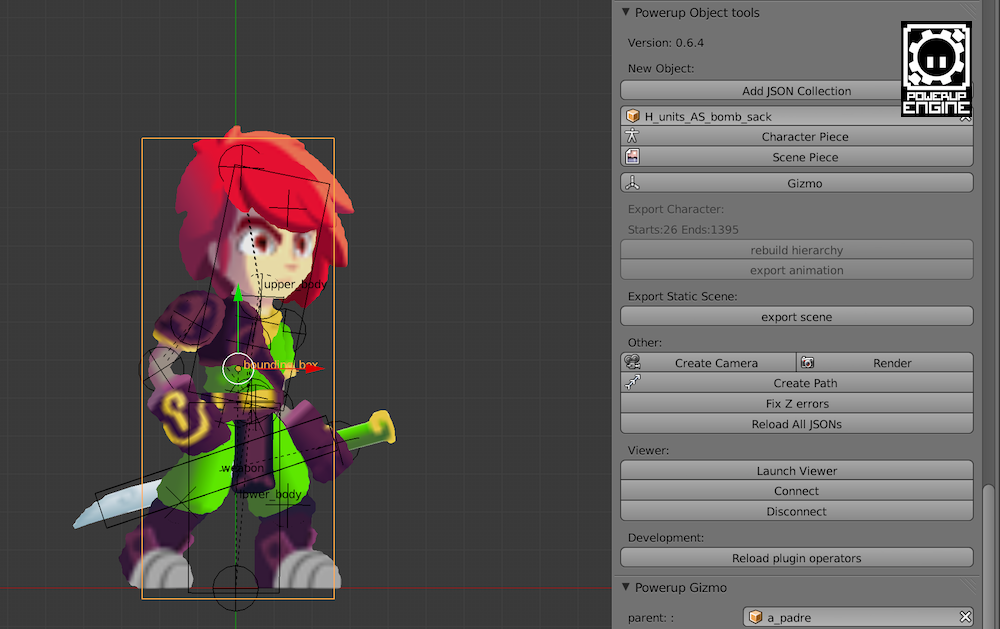The image size is (1000, 629).
Task: Click Reload plugin operators
Action: (797, 558)
